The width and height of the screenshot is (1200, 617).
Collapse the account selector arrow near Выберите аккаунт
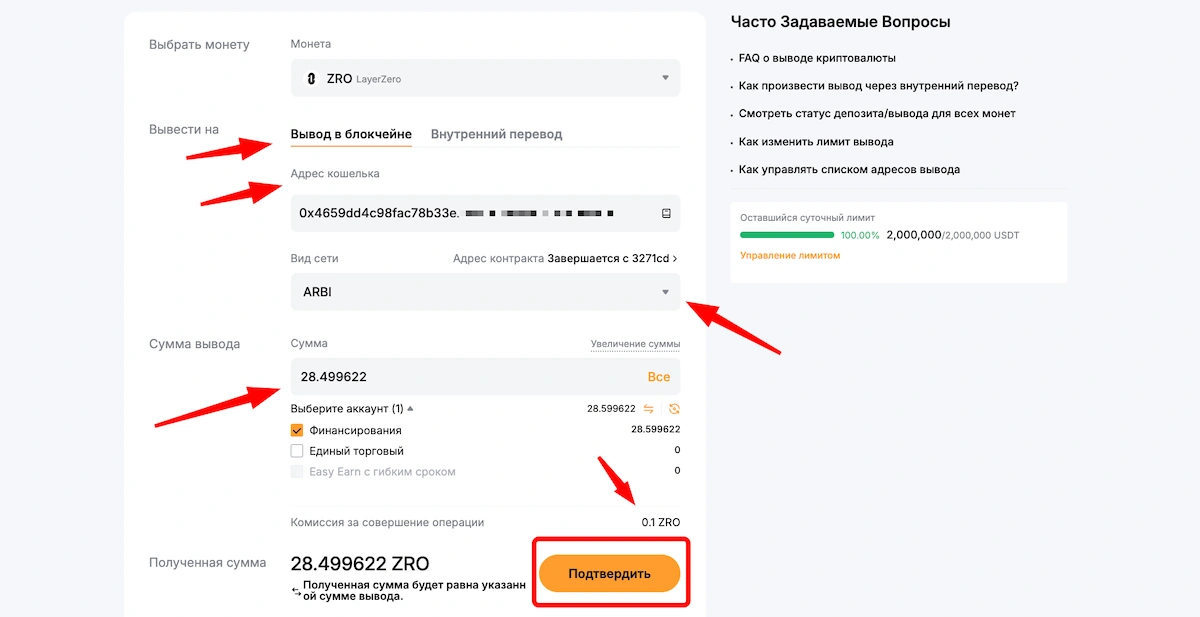(x=411, y=409)
